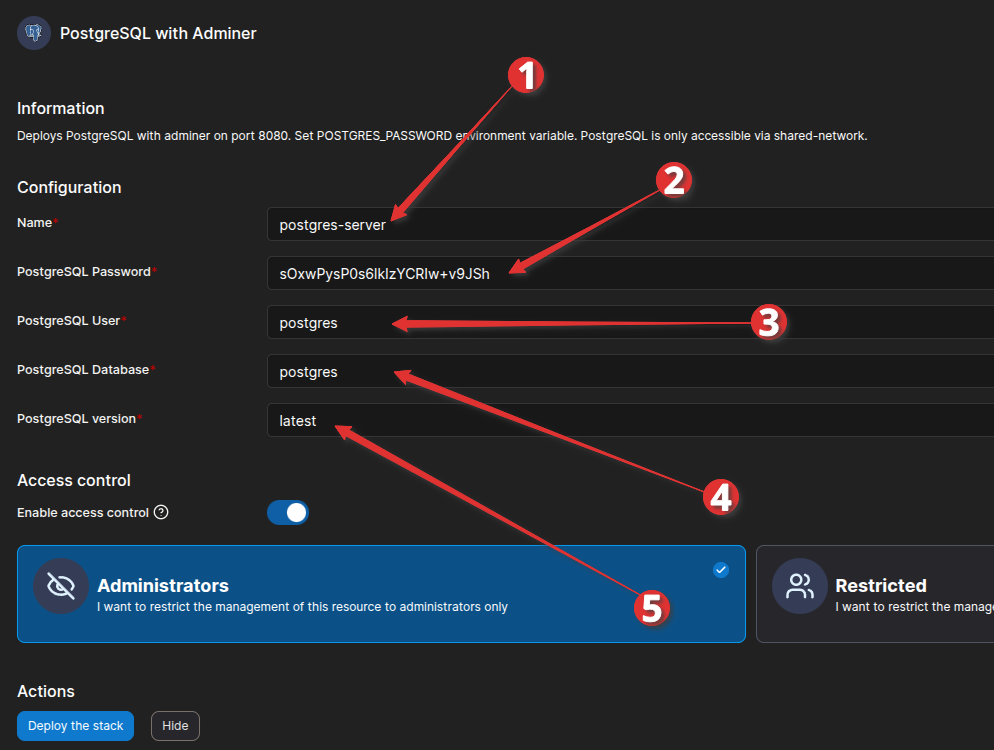Toggle the Enable access control switch
This screenshot has width=994, height=750.
tap(288, 512)
